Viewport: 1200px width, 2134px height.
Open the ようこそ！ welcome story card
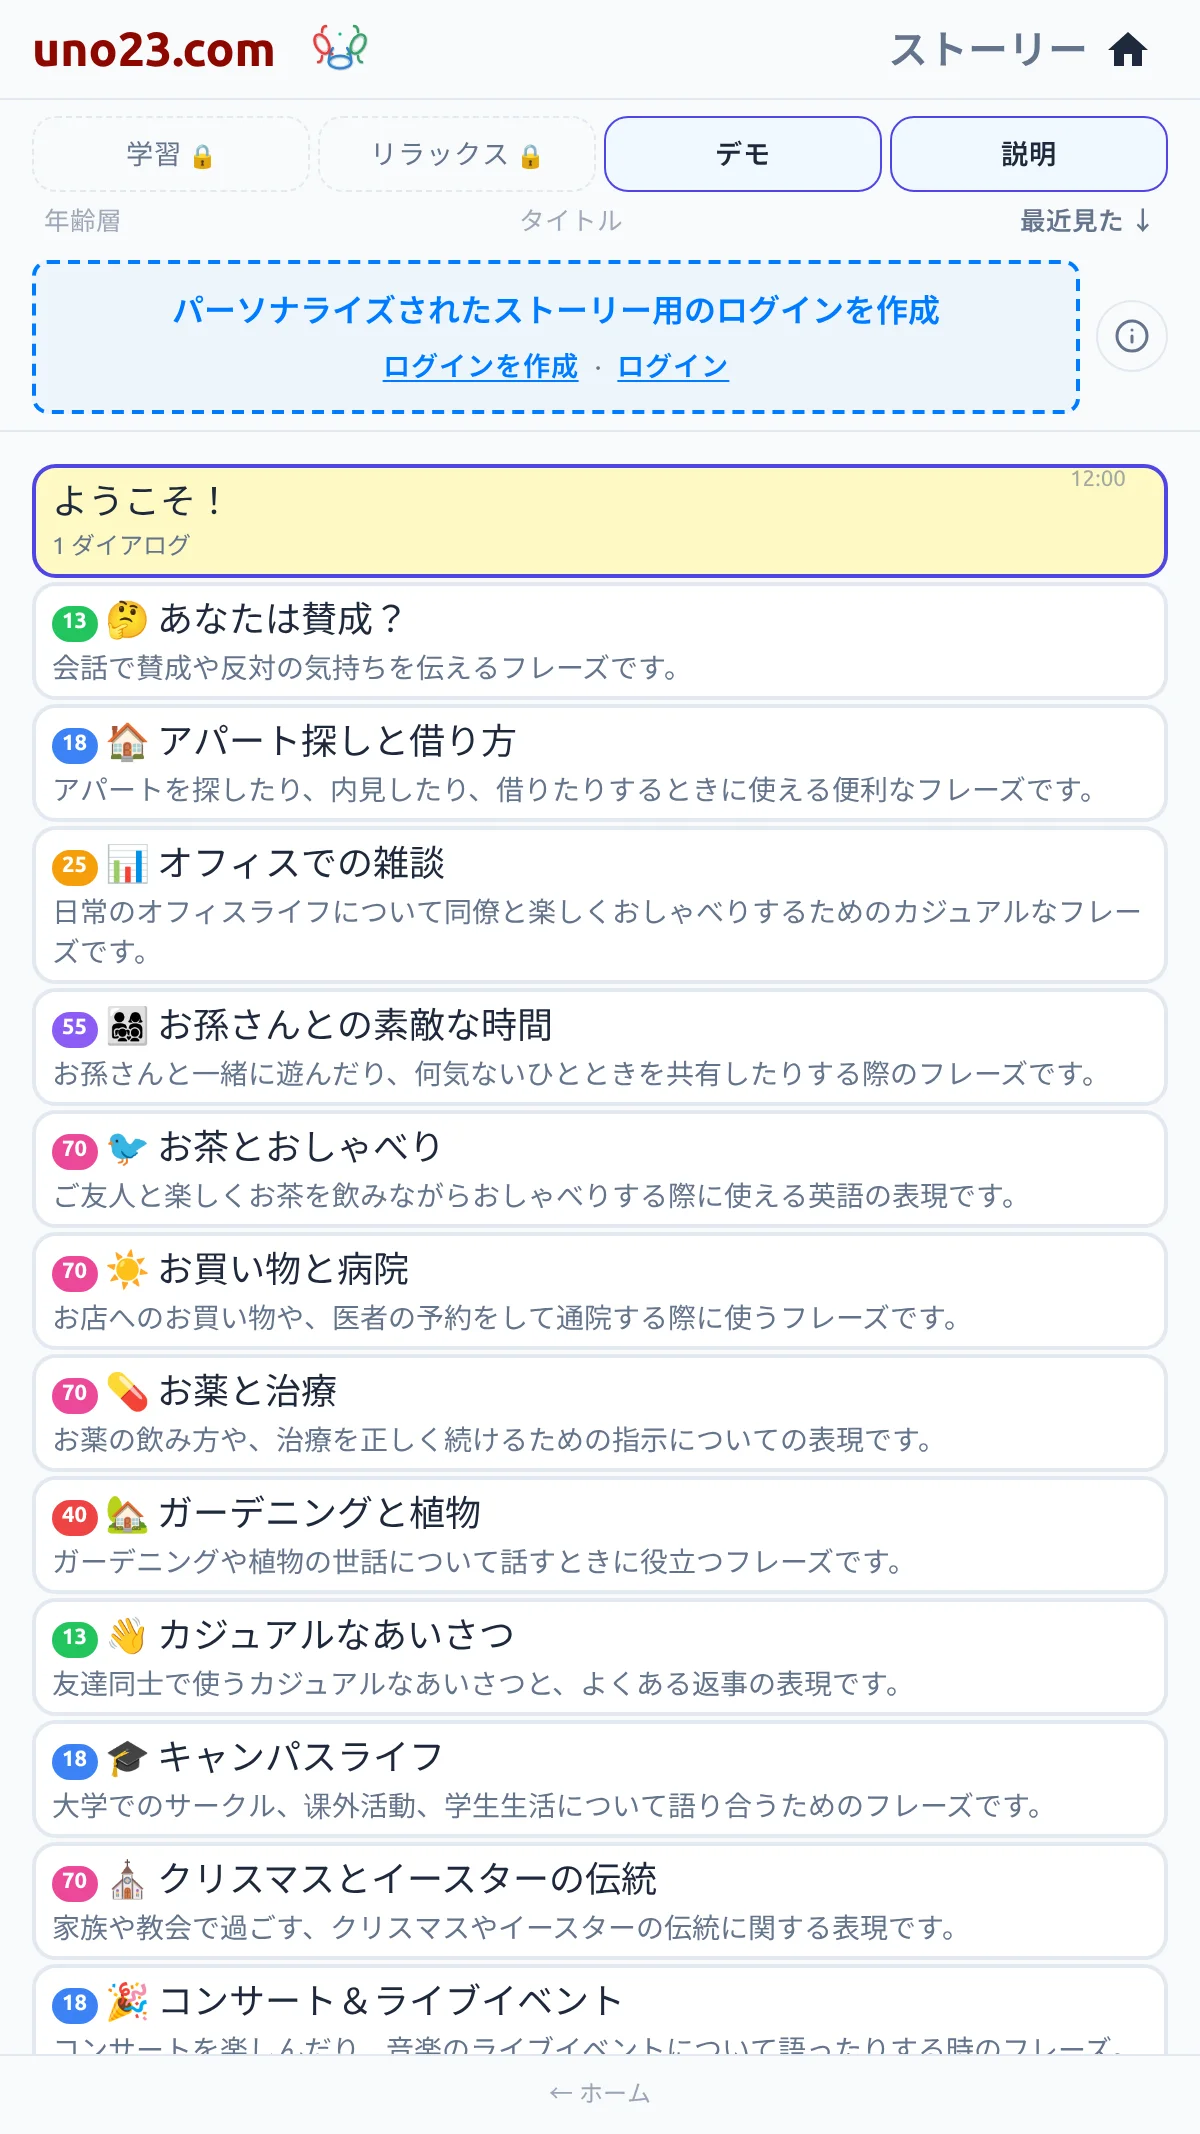pos(600,521)
